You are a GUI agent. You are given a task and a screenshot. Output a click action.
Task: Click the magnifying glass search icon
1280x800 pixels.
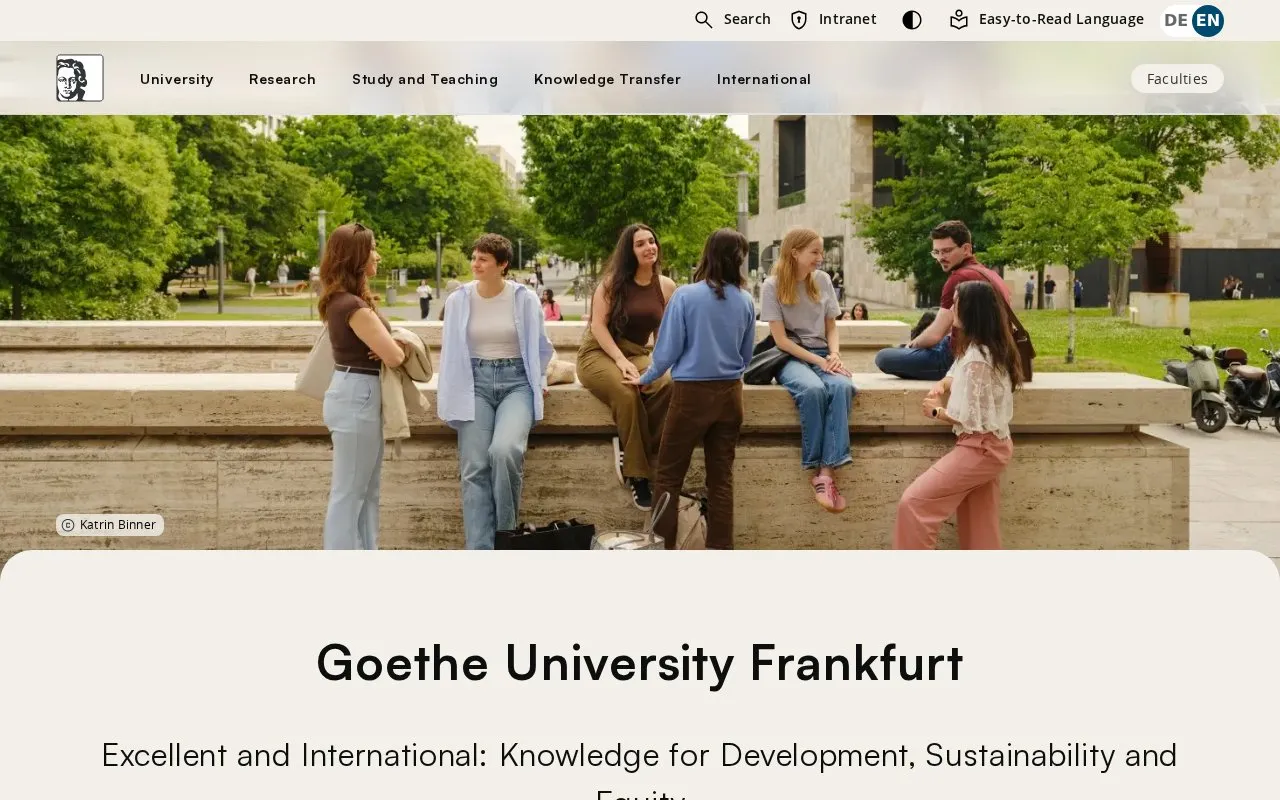(x=704, y=20)
